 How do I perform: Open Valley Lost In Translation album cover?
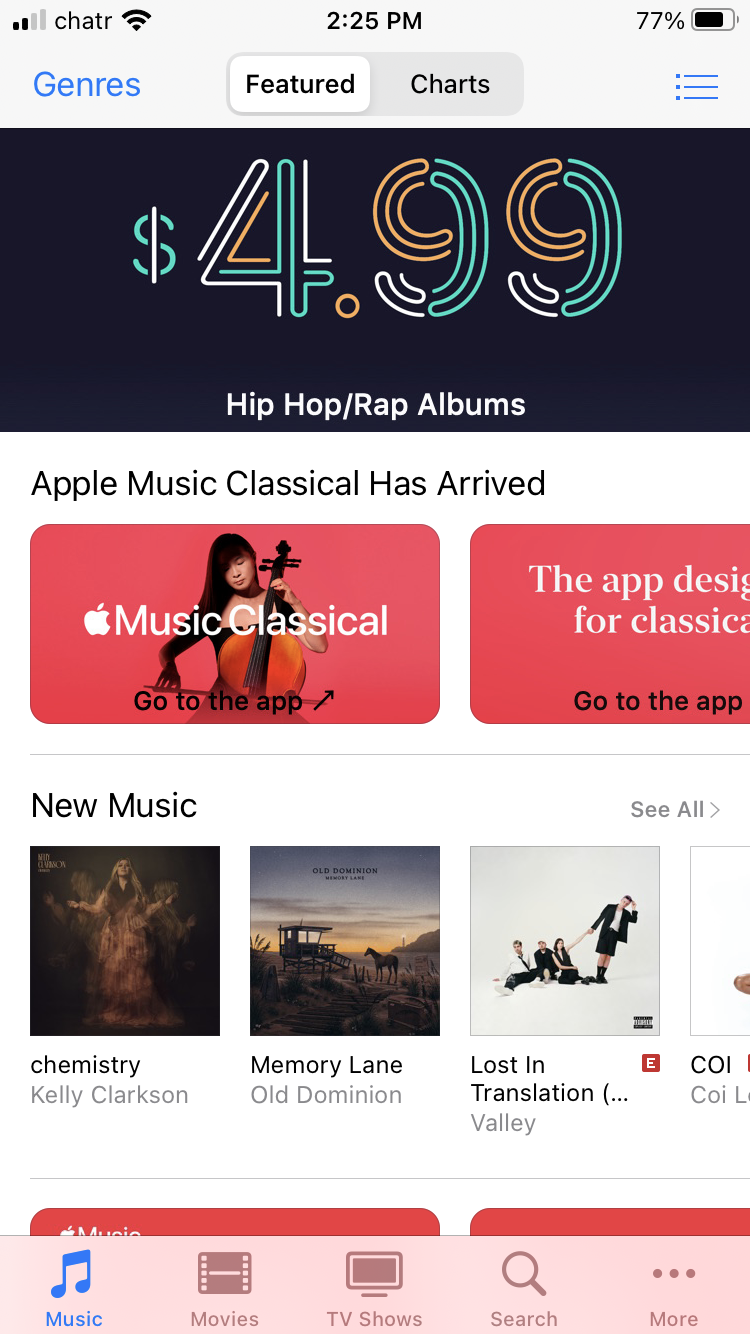tap(565, 941)
